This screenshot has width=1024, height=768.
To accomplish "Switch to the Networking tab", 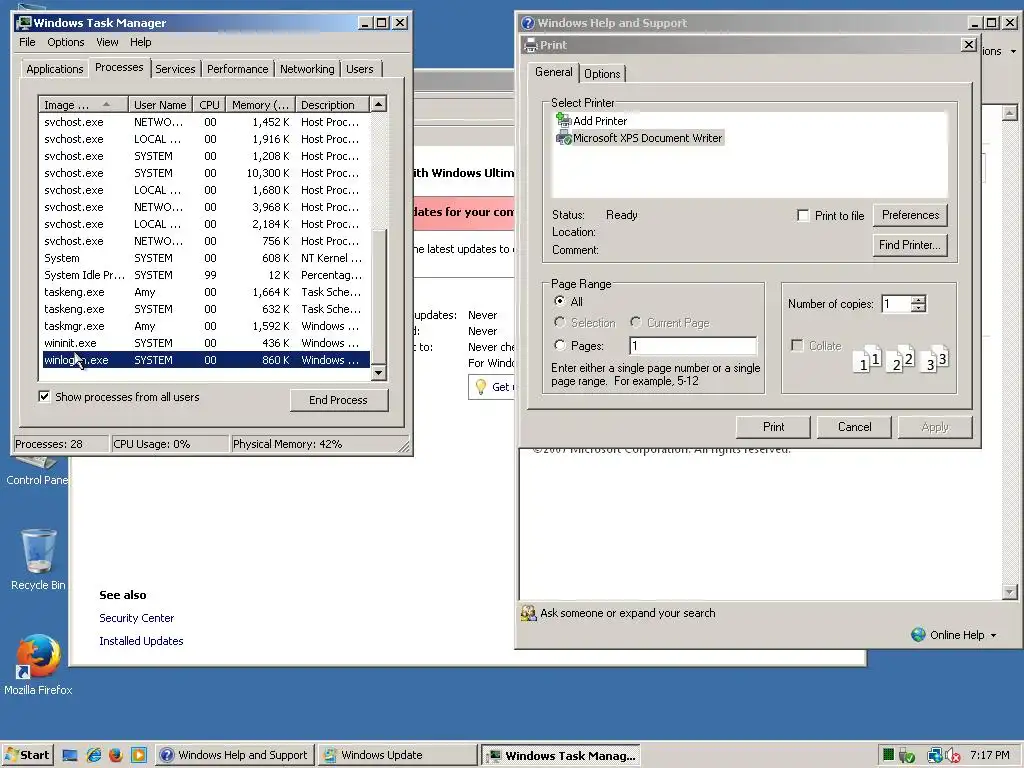I will 307,69.
